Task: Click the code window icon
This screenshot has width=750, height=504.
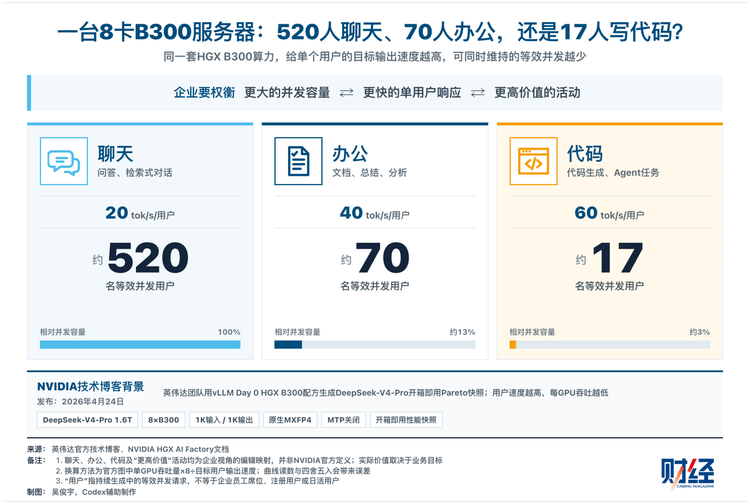Action: pyautogui.click(x=533, y=161)
